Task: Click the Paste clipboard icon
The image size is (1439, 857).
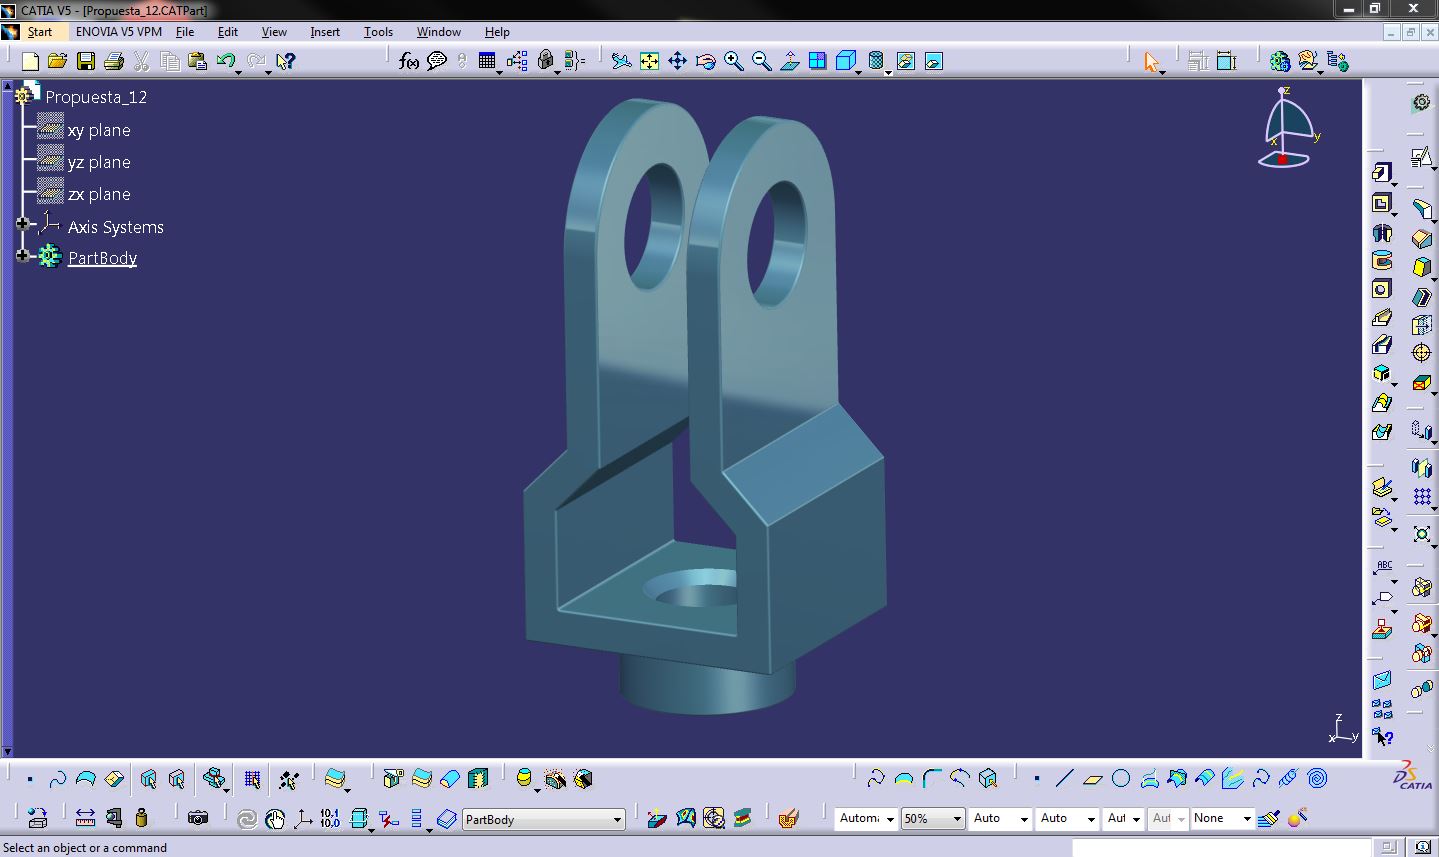Action: tap(198, 61)
